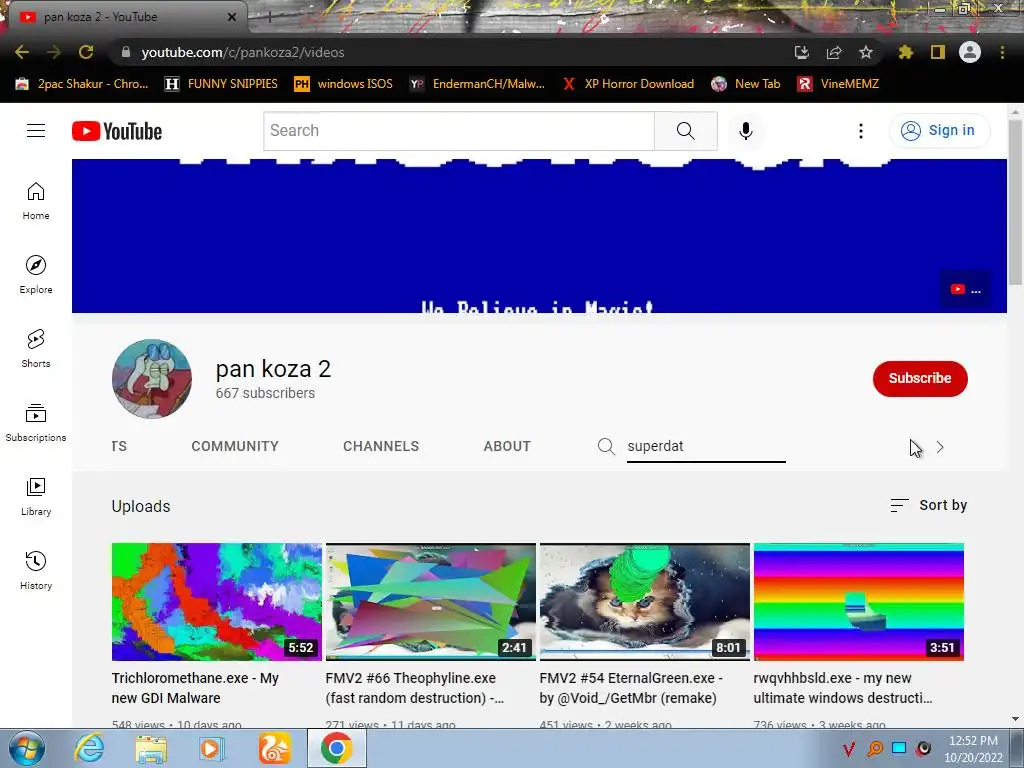Screen dimensions: 1024x768
Task: Open the XP Horror Download bookmark
Action: pos(628,84)
